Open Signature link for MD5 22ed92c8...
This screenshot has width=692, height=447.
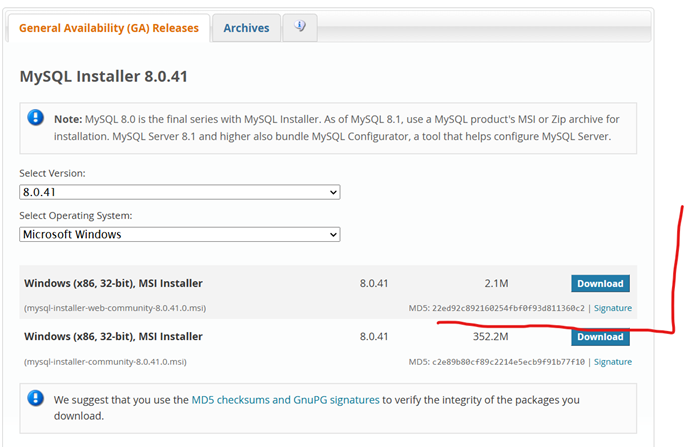point(613,308)
